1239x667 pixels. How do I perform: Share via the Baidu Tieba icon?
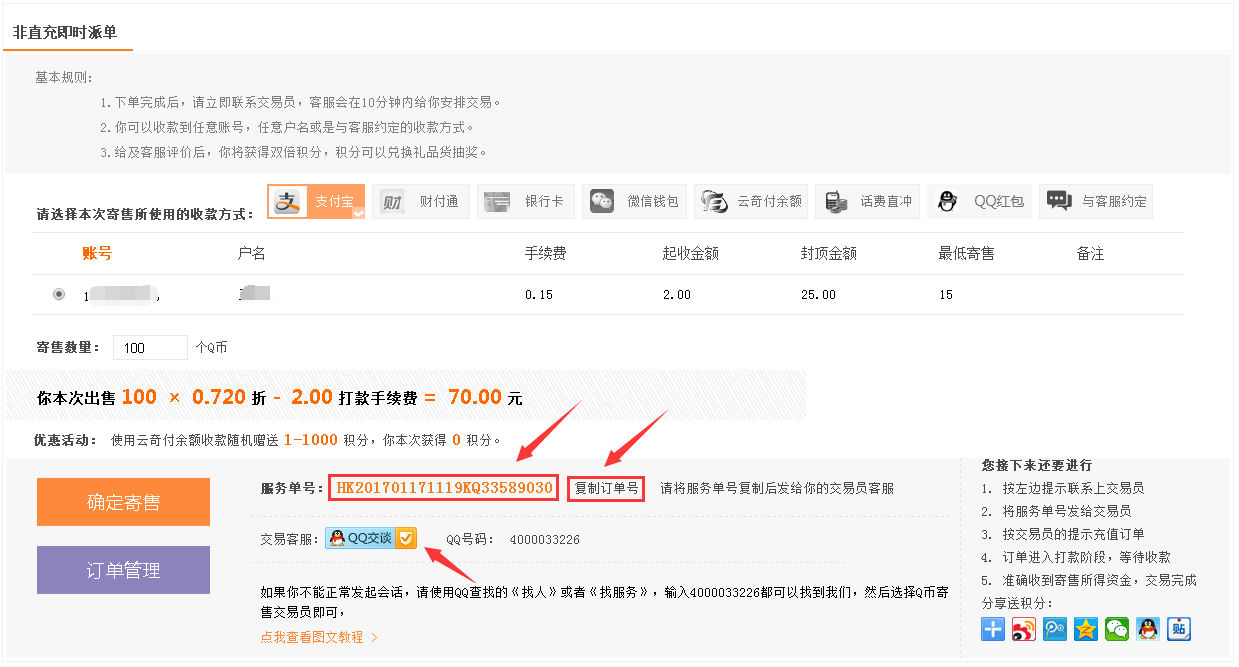(x=1177, y=629)
